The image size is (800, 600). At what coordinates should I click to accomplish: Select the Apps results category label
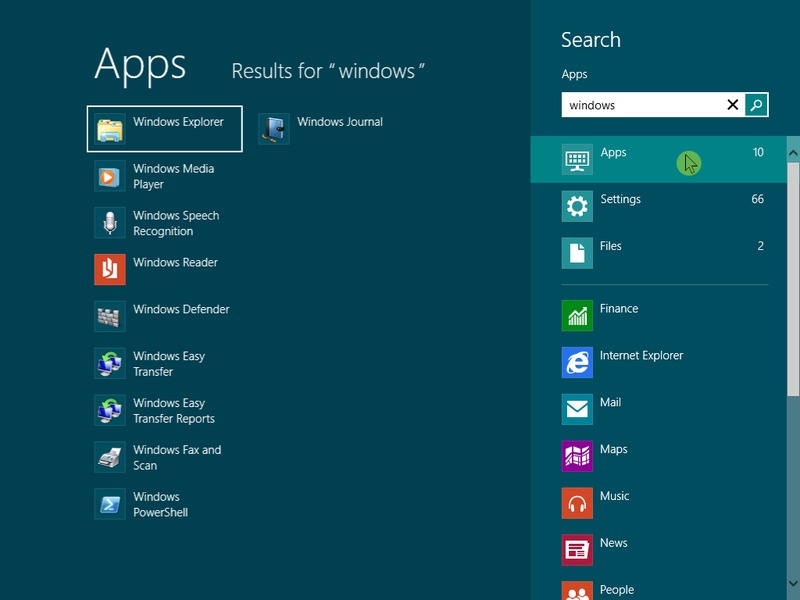[613, 153]
